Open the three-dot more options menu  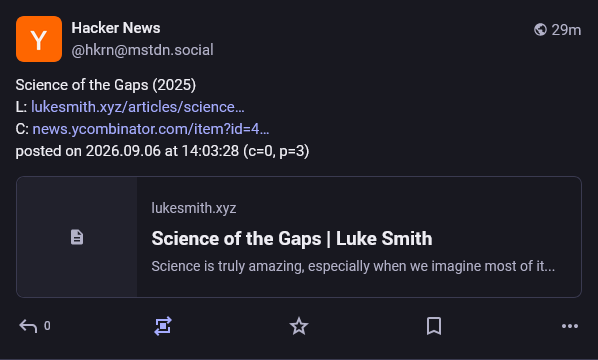click(570, 326)
